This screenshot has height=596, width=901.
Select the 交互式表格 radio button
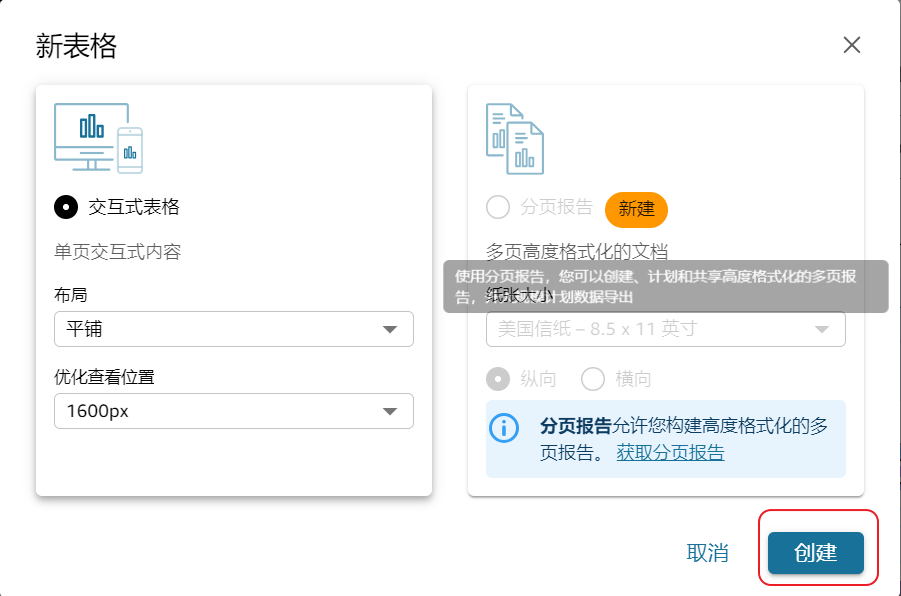coord(66,207)
